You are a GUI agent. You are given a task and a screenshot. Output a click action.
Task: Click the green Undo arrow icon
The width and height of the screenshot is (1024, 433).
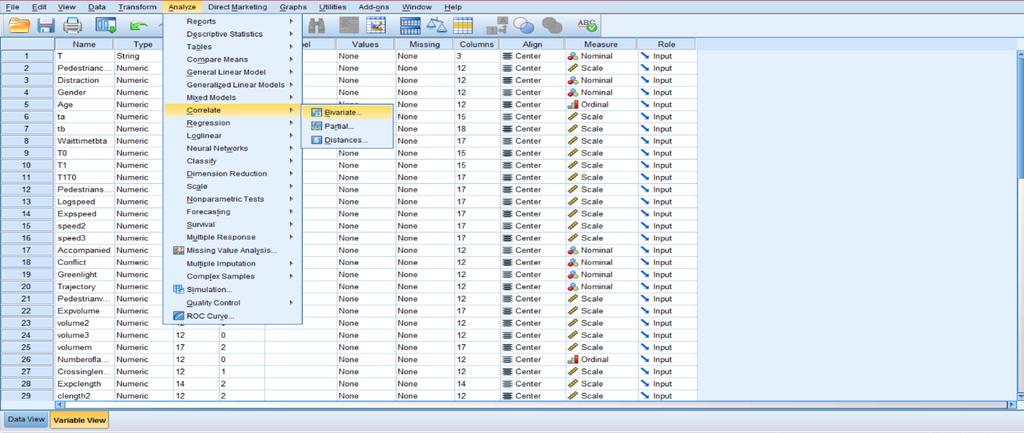coord(138,25)
